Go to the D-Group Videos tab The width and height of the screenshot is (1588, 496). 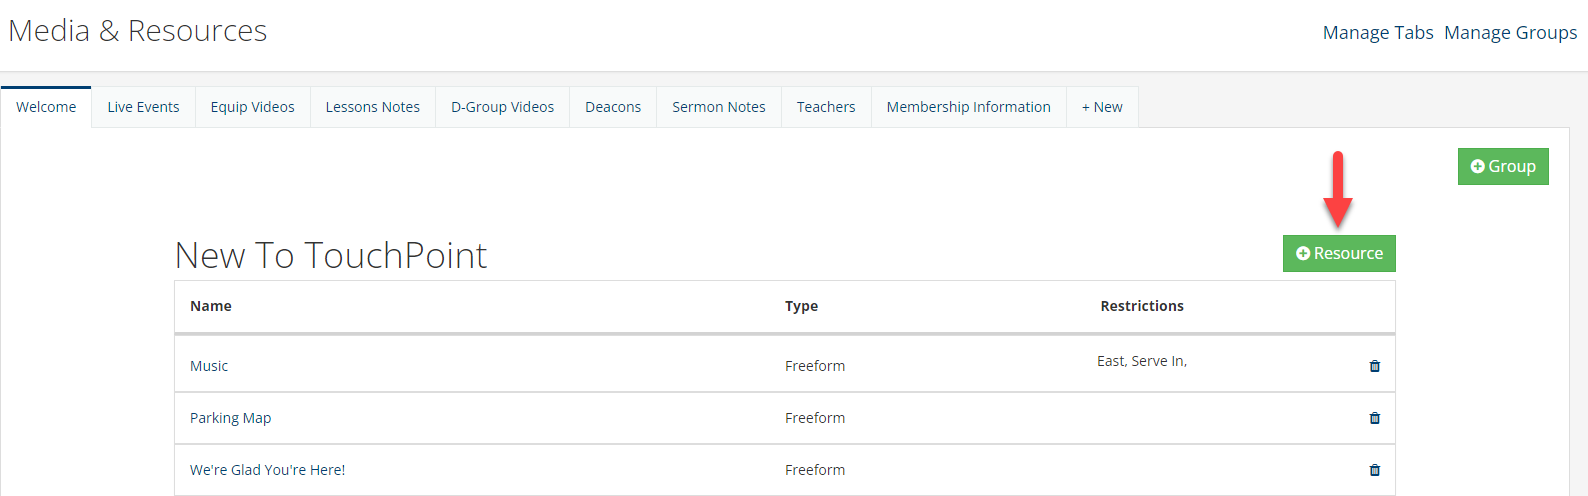point(502,107)
